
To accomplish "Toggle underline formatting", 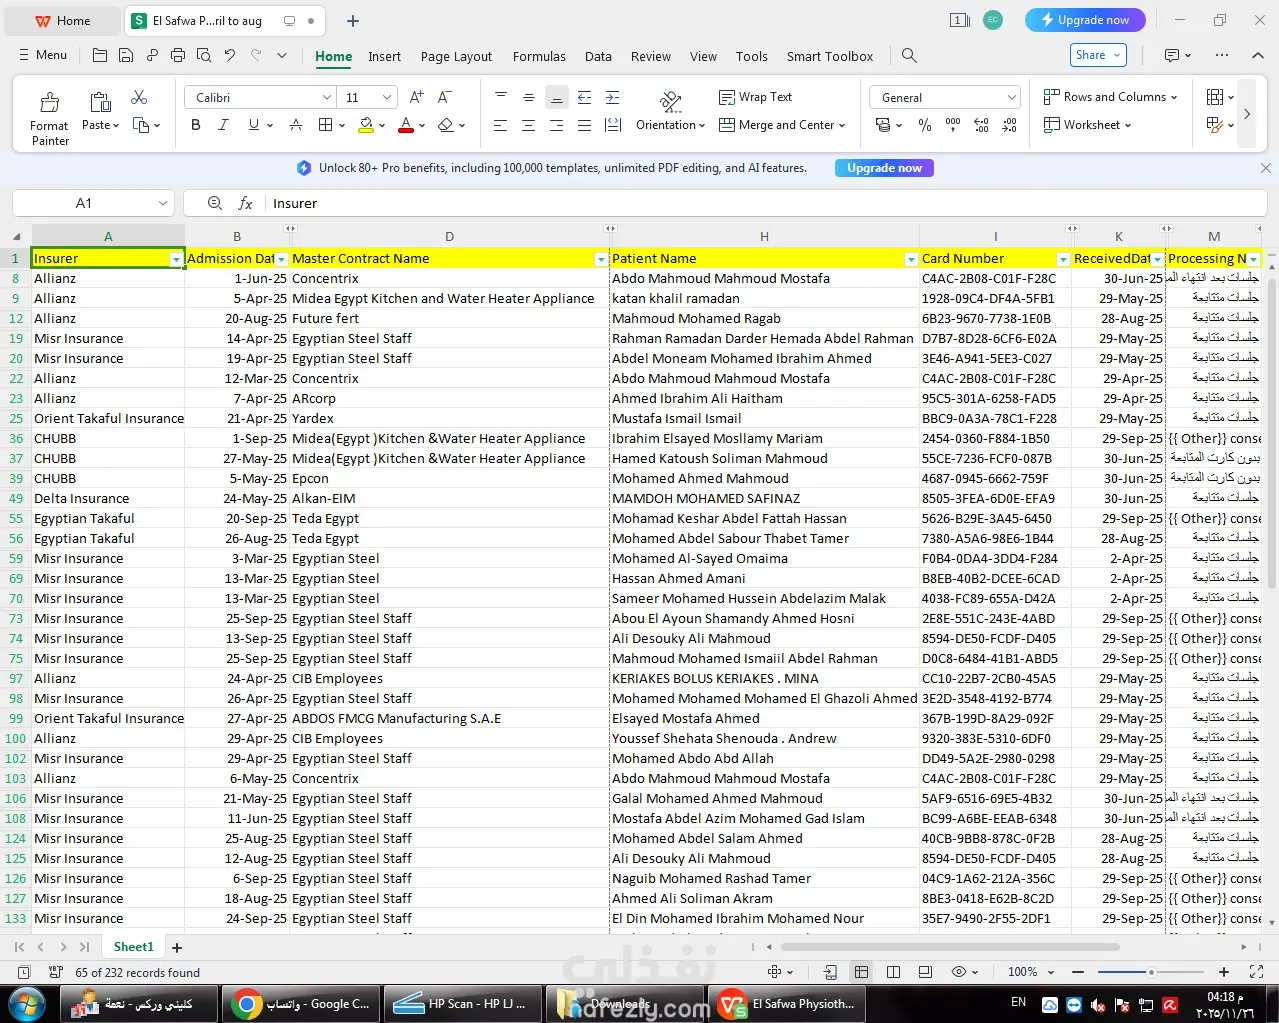I will (253, 125).
